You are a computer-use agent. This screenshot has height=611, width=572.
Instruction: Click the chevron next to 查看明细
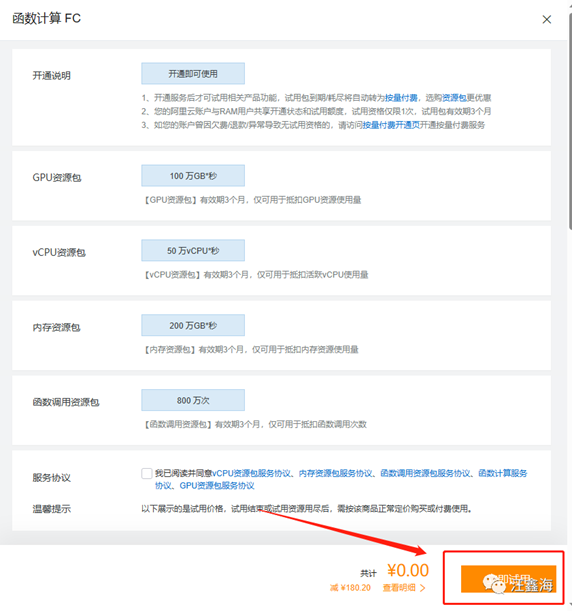click(422, 588)
